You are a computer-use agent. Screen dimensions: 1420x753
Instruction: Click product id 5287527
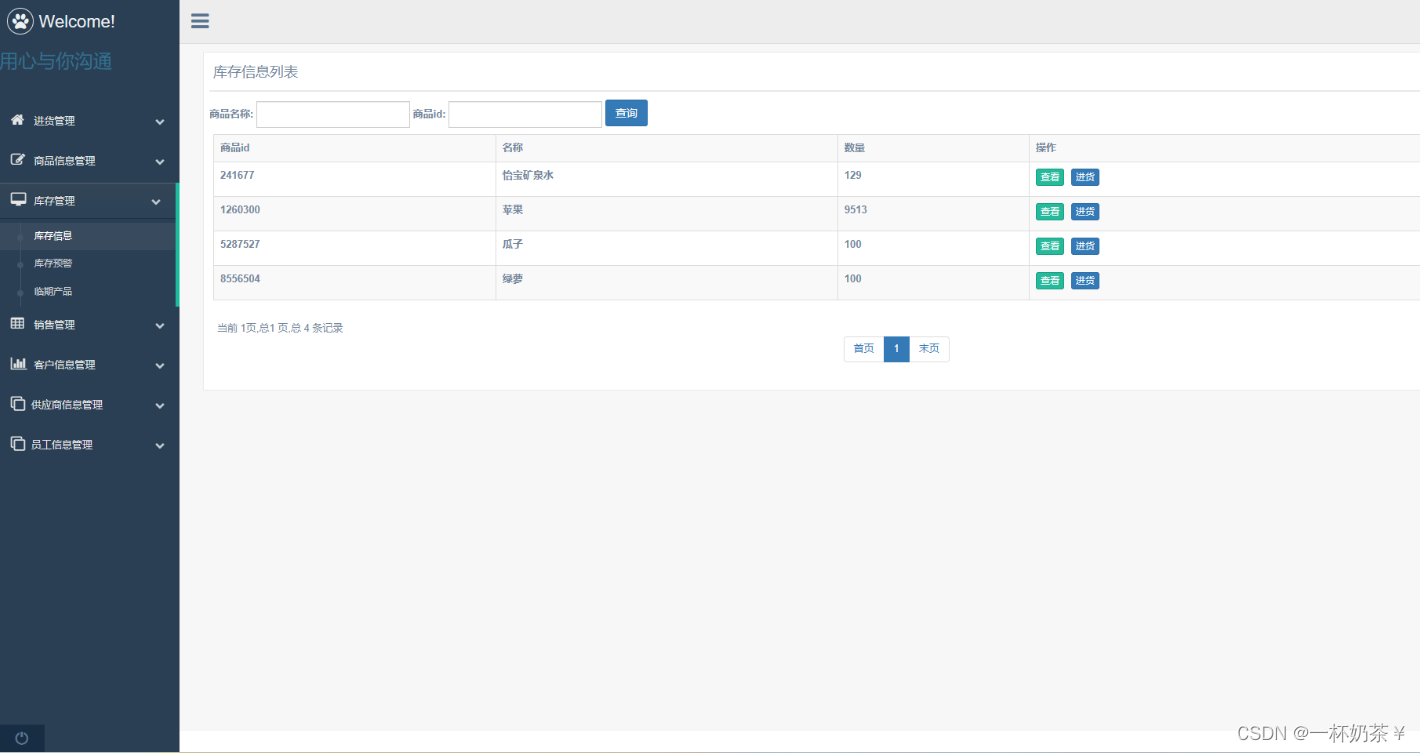[240, 244]
